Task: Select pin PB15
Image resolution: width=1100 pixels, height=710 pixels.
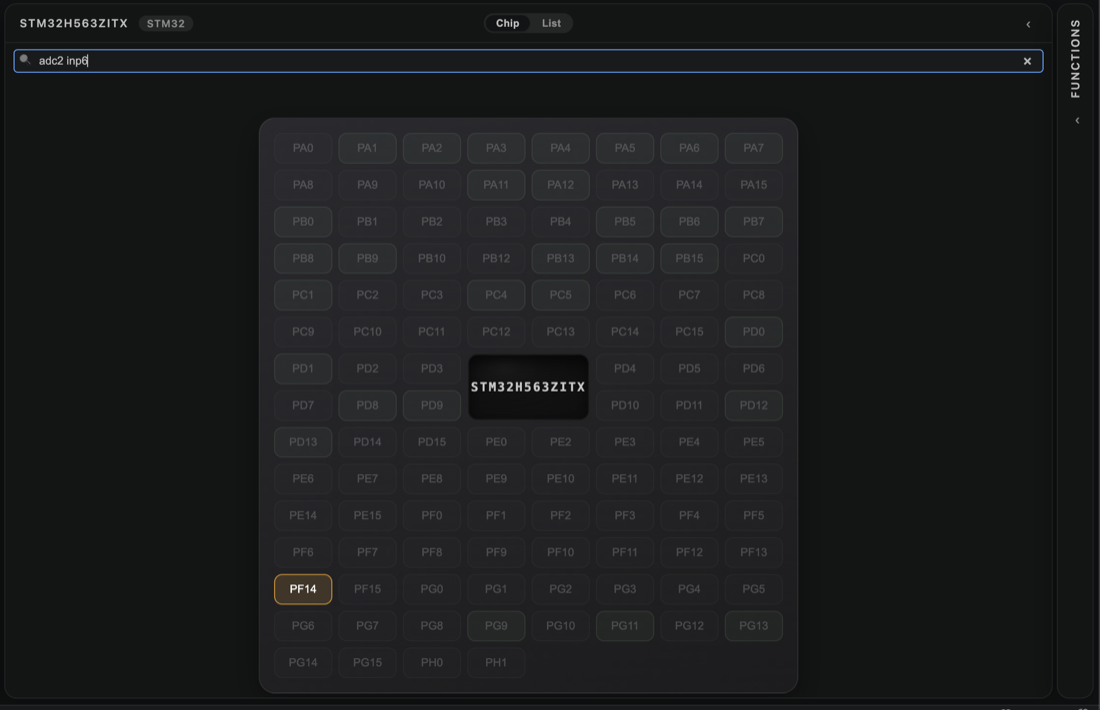Action: coord(689,258)
